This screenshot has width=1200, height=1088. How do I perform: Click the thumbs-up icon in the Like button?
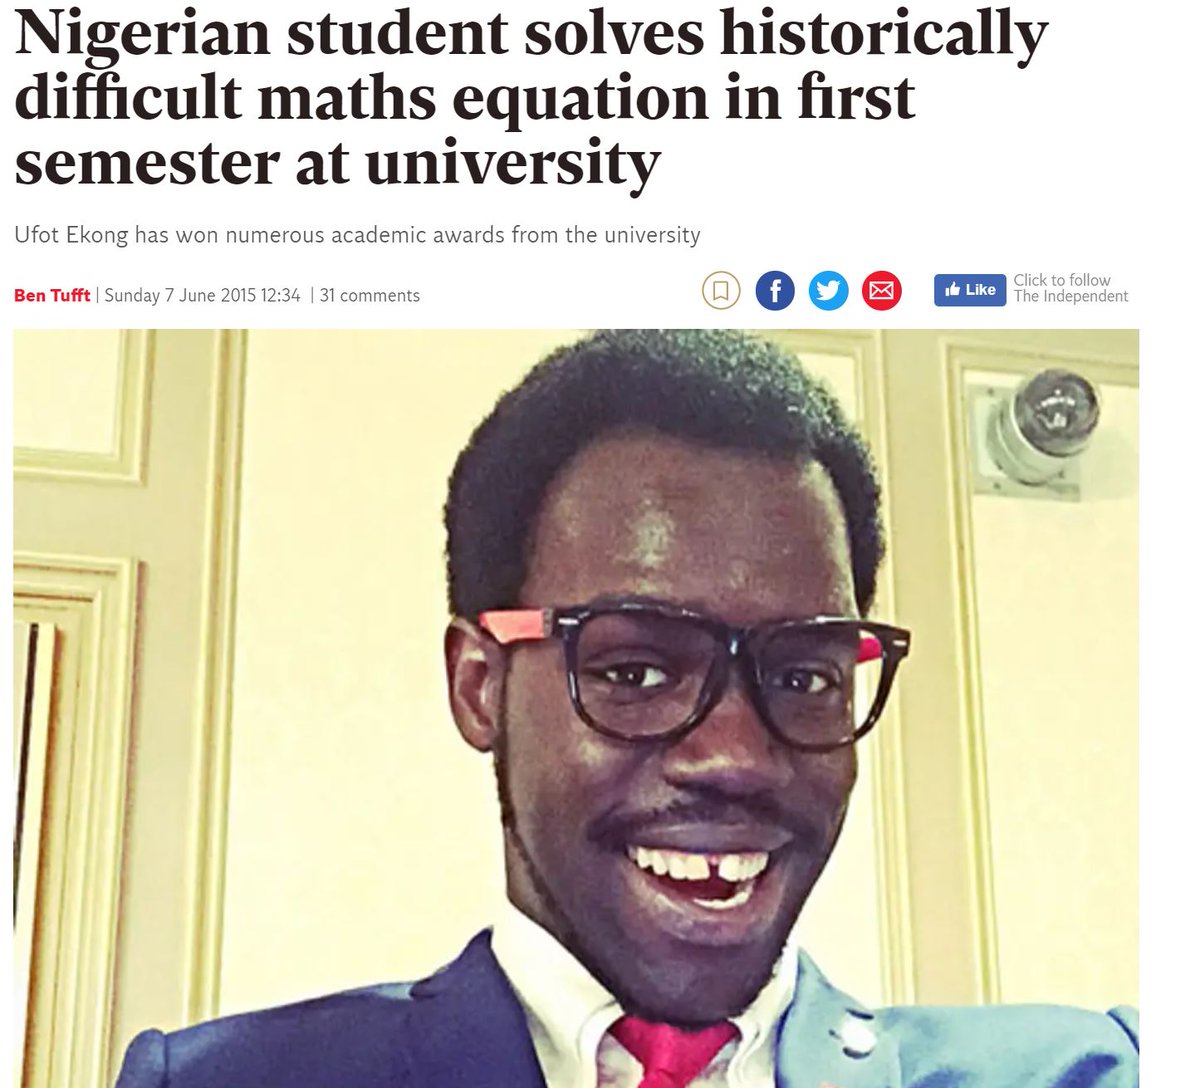(x=951, y=290)
